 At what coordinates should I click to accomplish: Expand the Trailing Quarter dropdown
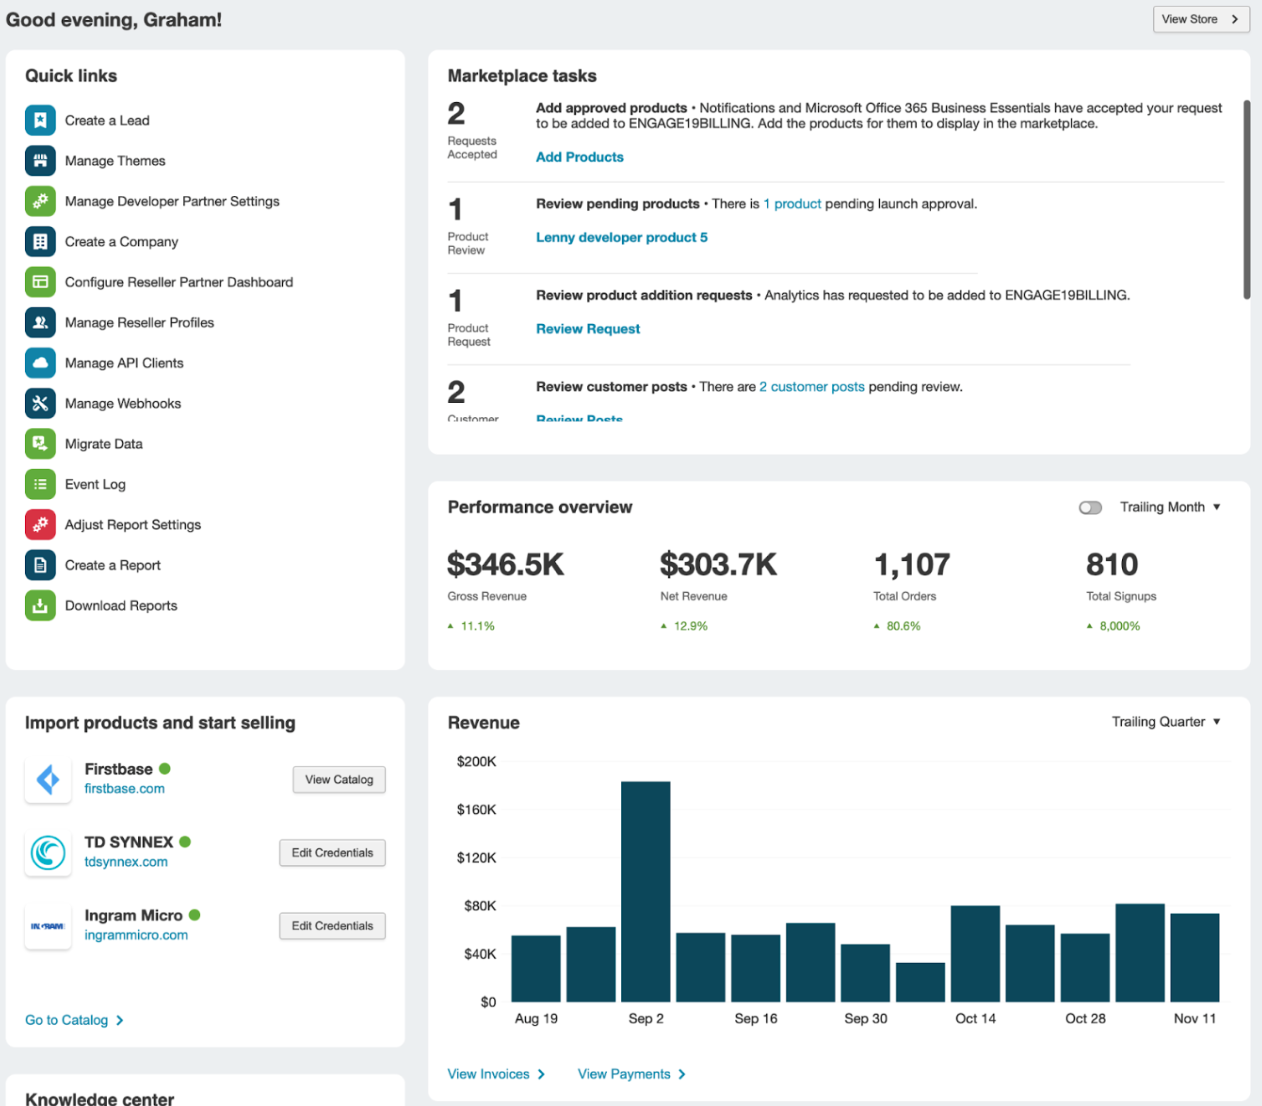click(x=1166, y=722)
